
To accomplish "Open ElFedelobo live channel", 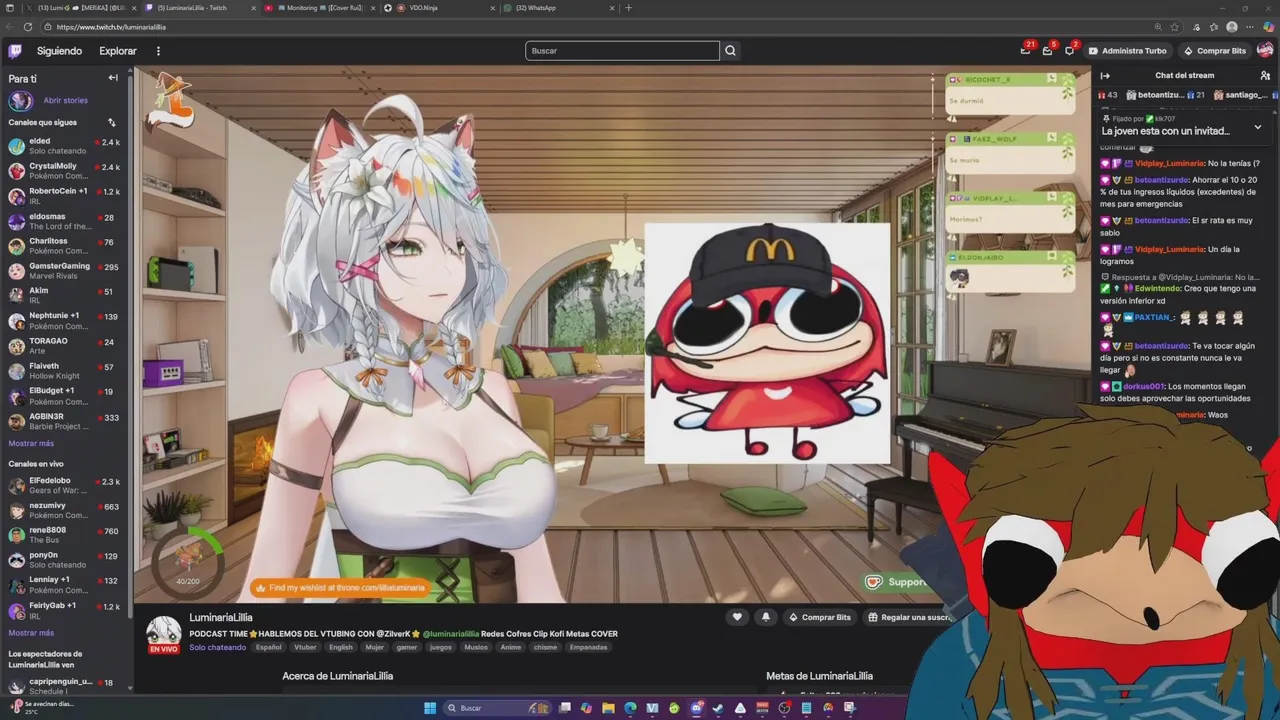I will (x=64, y=485).
